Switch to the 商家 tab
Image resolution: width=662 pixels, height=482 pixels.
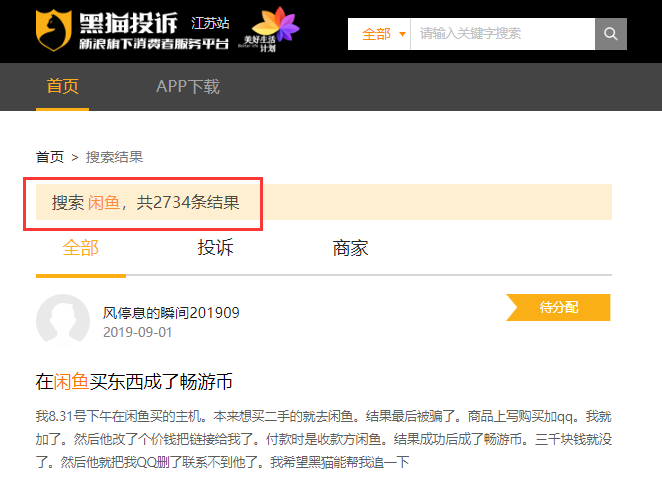(350, 248)
